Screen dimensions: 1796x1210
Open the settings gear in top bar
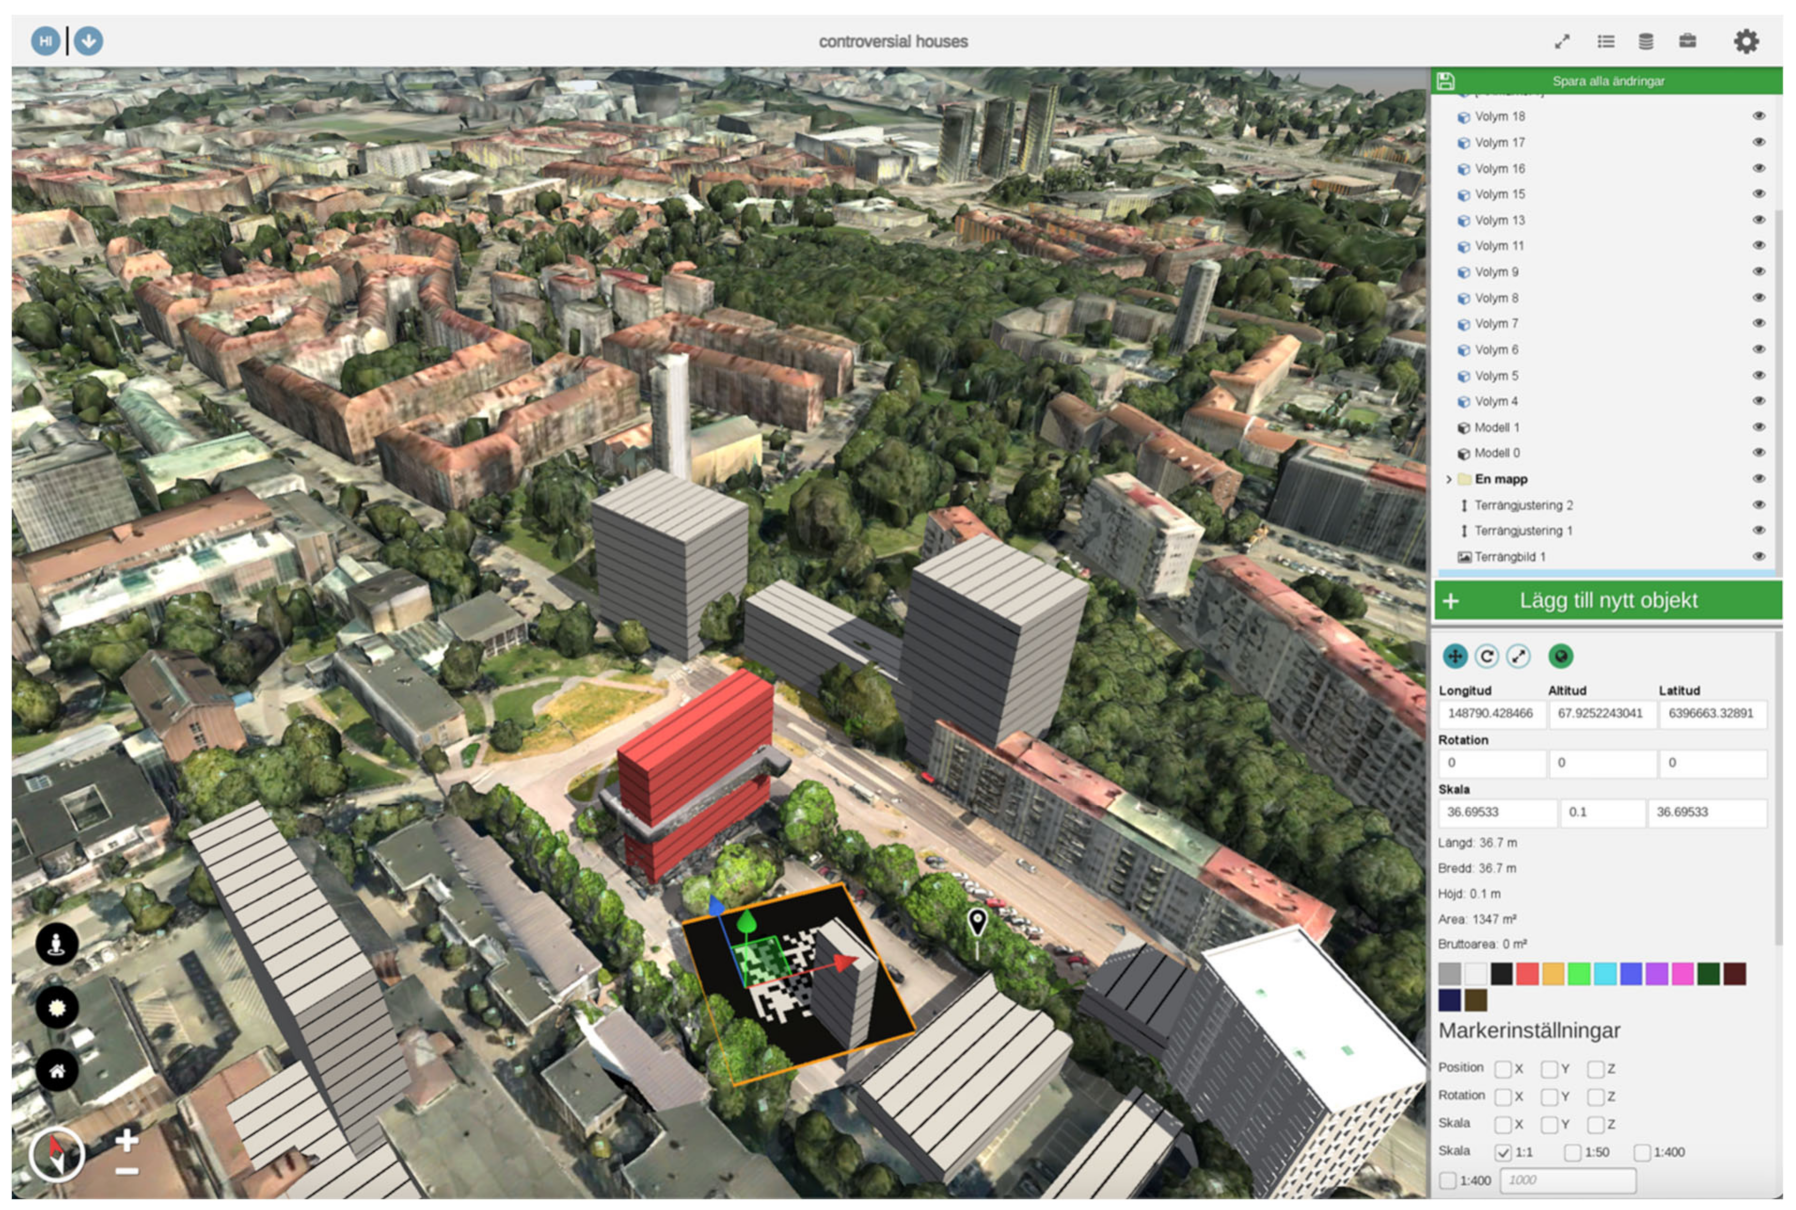[x=1745, y=41]
